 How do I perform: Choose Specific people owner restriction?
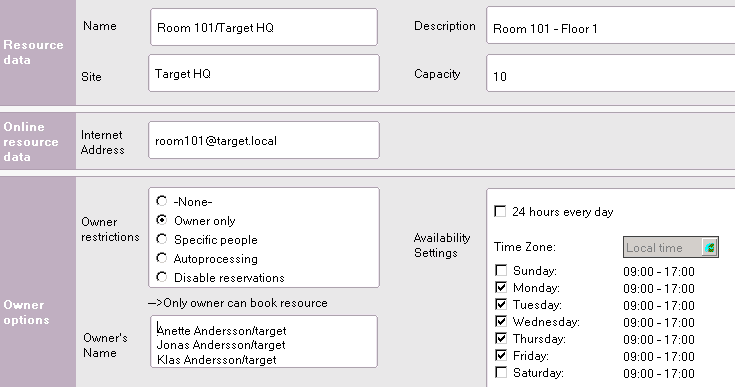pos(162,239)
